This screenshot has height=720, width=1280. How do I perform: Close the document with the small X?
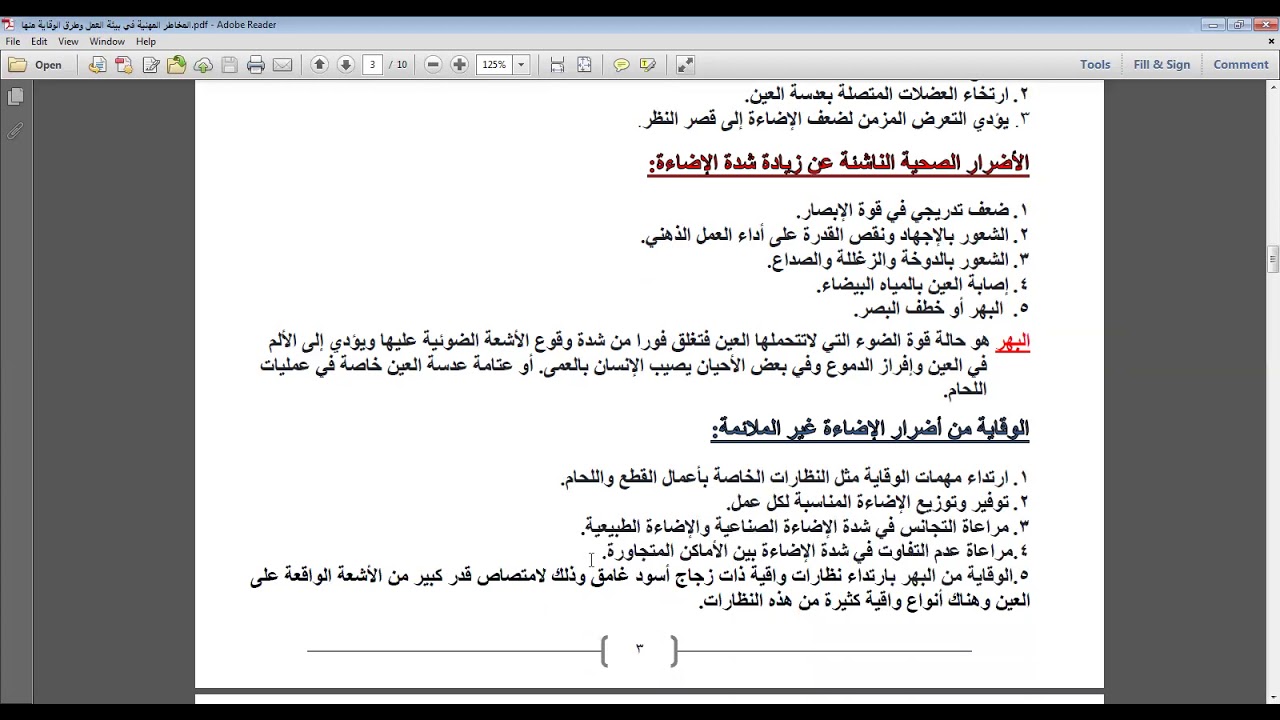[x=1272, y=42]
